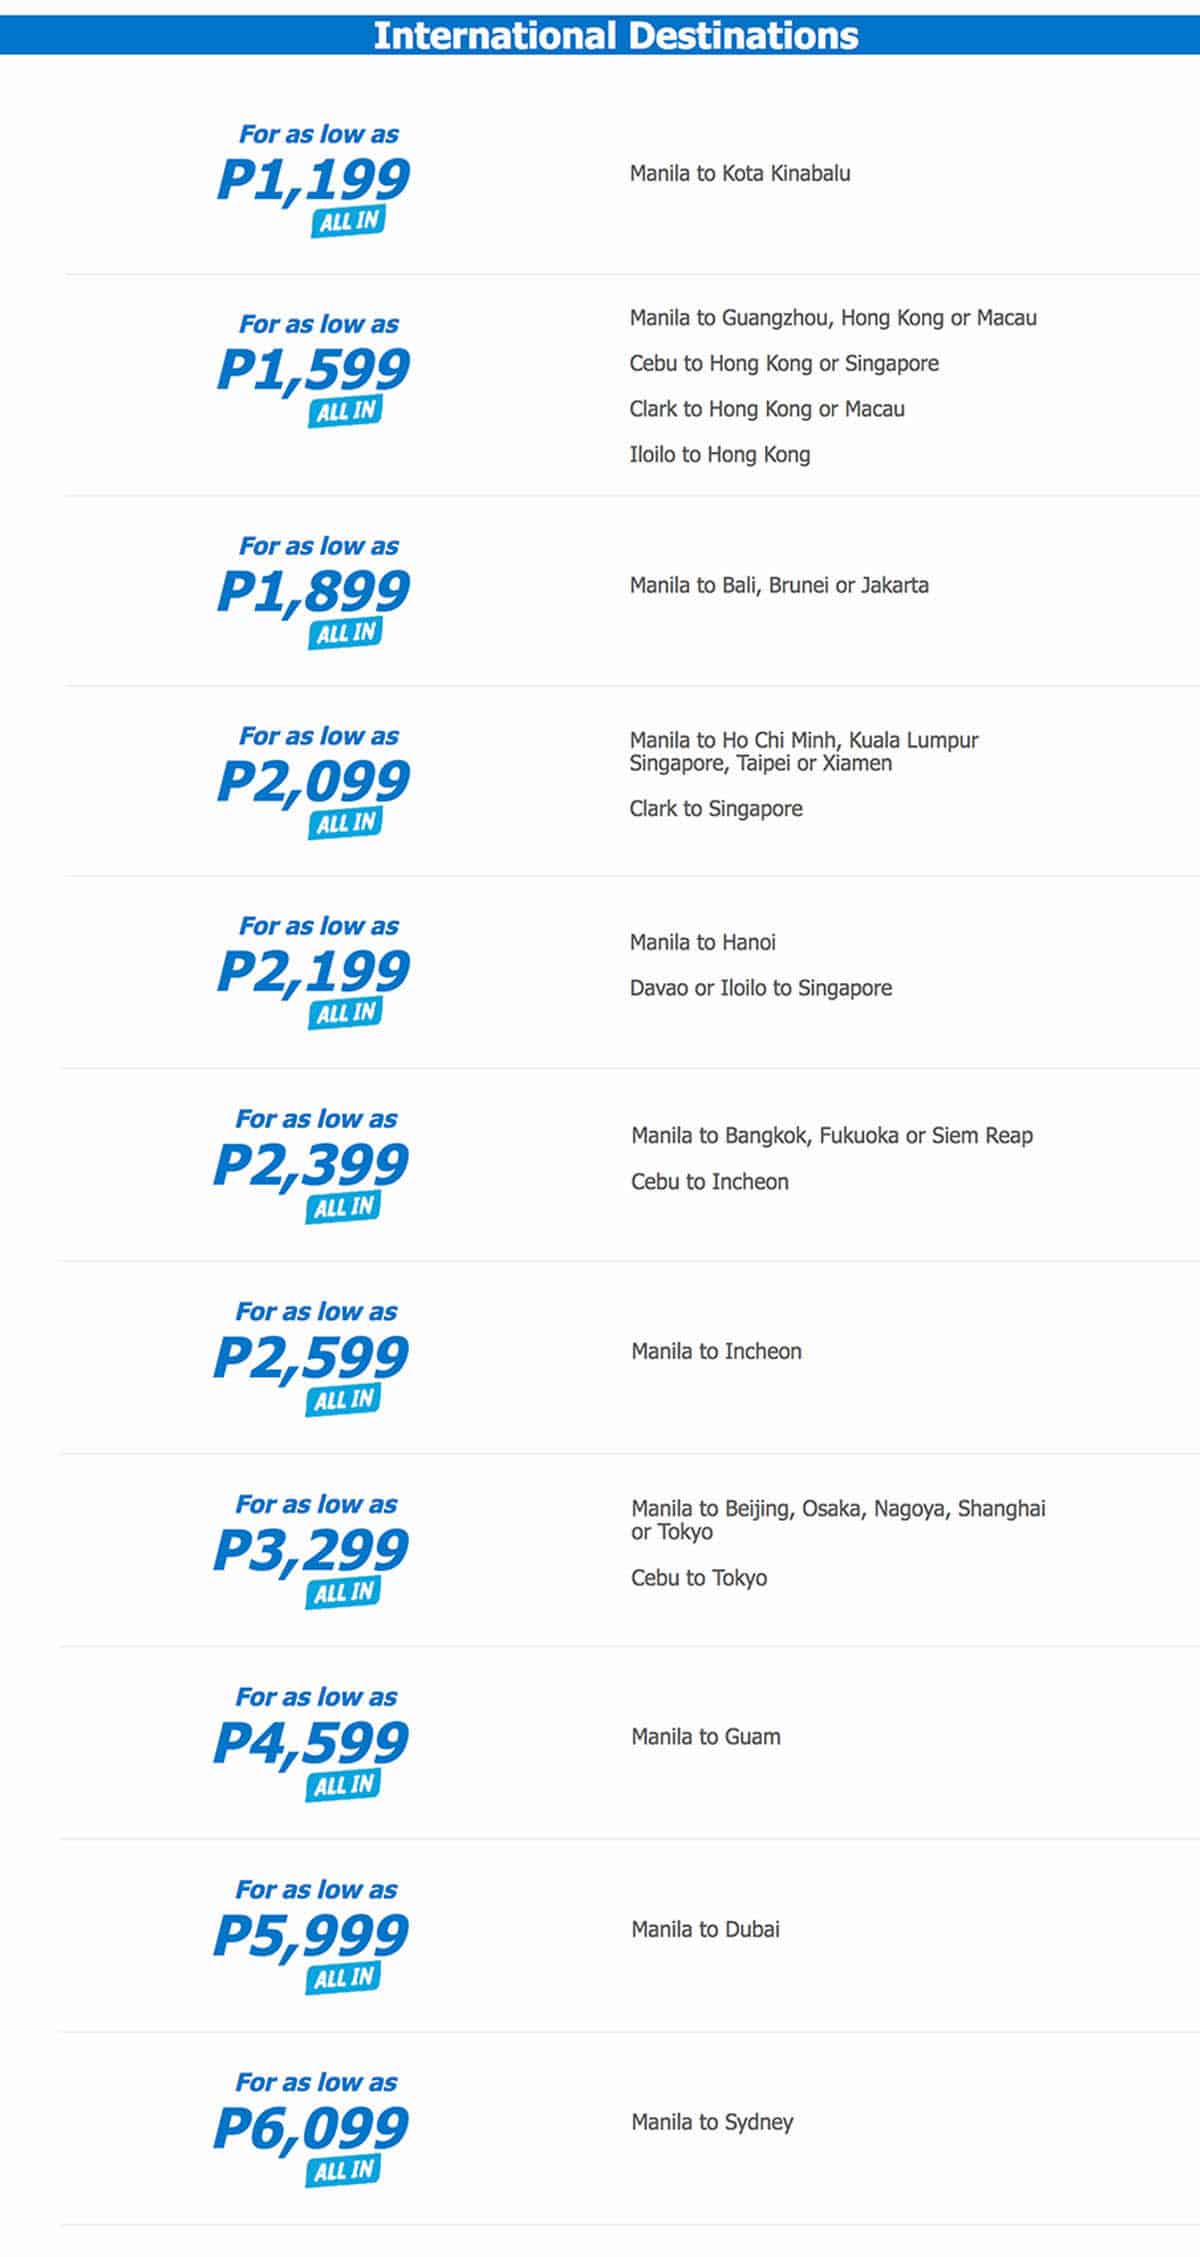Choose Cebu to Hong Kong or Singapore
The height and width of the screenshot is (2257, 1200).
[784, 364]
